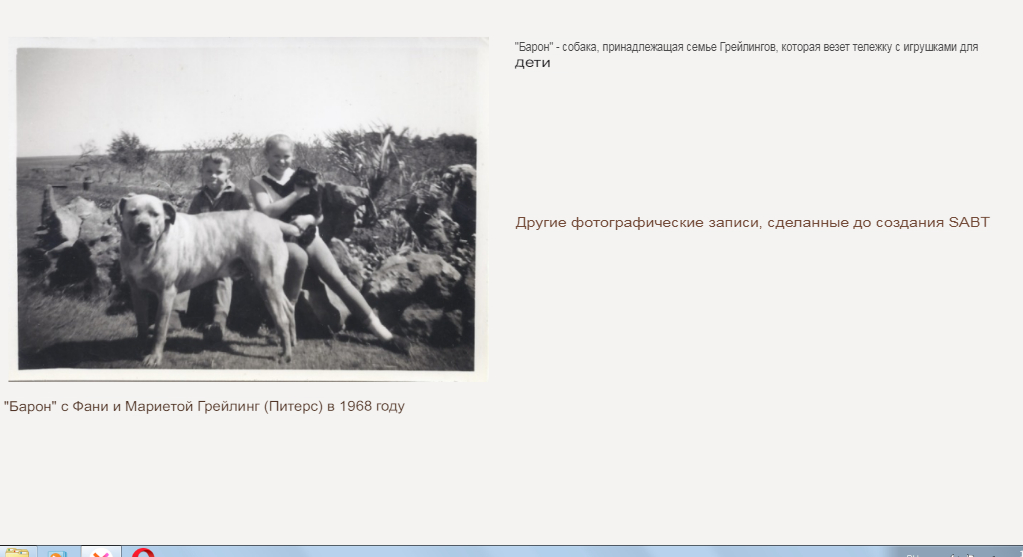Open the Opera browser from the taskbar
The height and width of the screenshot is (557, 1023).
143,552
